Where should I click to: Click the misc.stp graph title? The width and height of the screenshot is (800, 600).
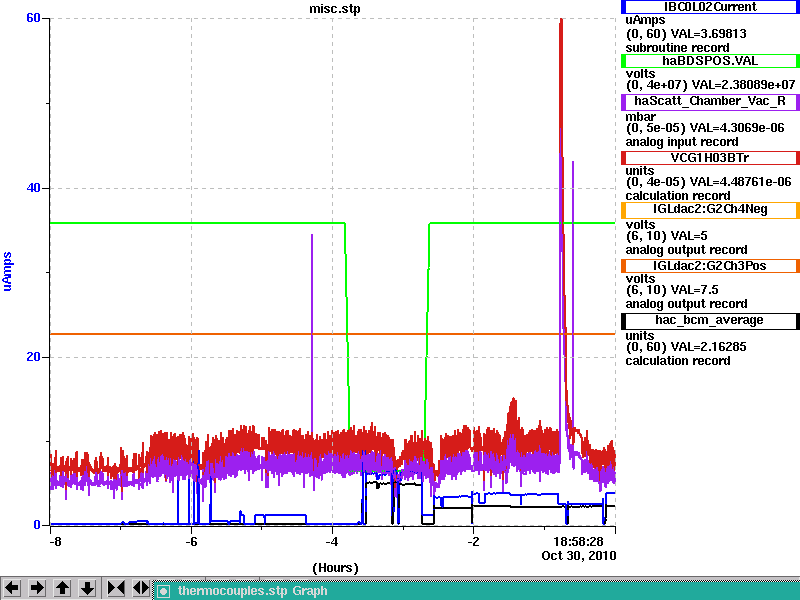tap(335, 9)
